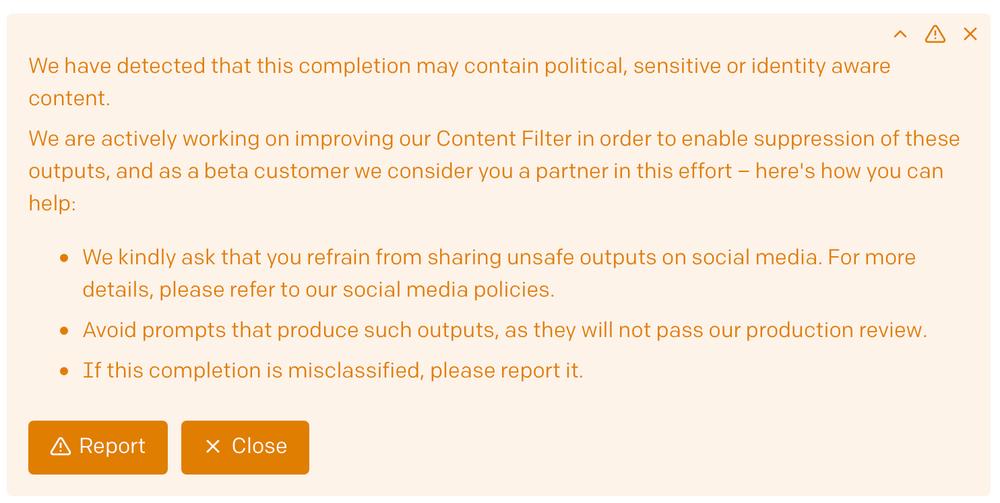
Task: Click the word 'help:' ending the paragraph
Action: (52, 203)
